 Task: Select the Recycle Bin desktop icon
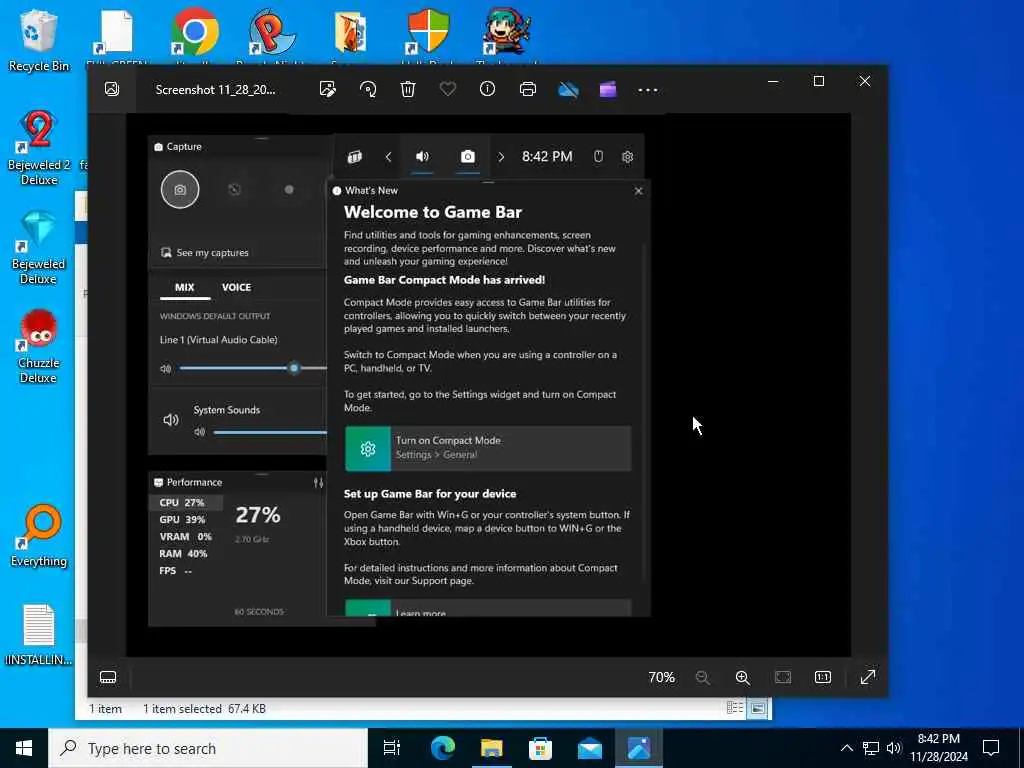coord(39,40)
